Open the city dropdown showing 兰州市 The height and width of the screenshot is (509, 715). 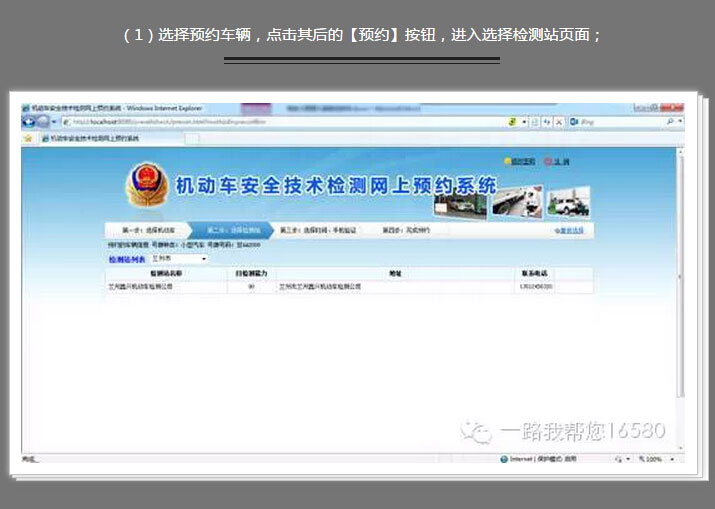point(179,259)
